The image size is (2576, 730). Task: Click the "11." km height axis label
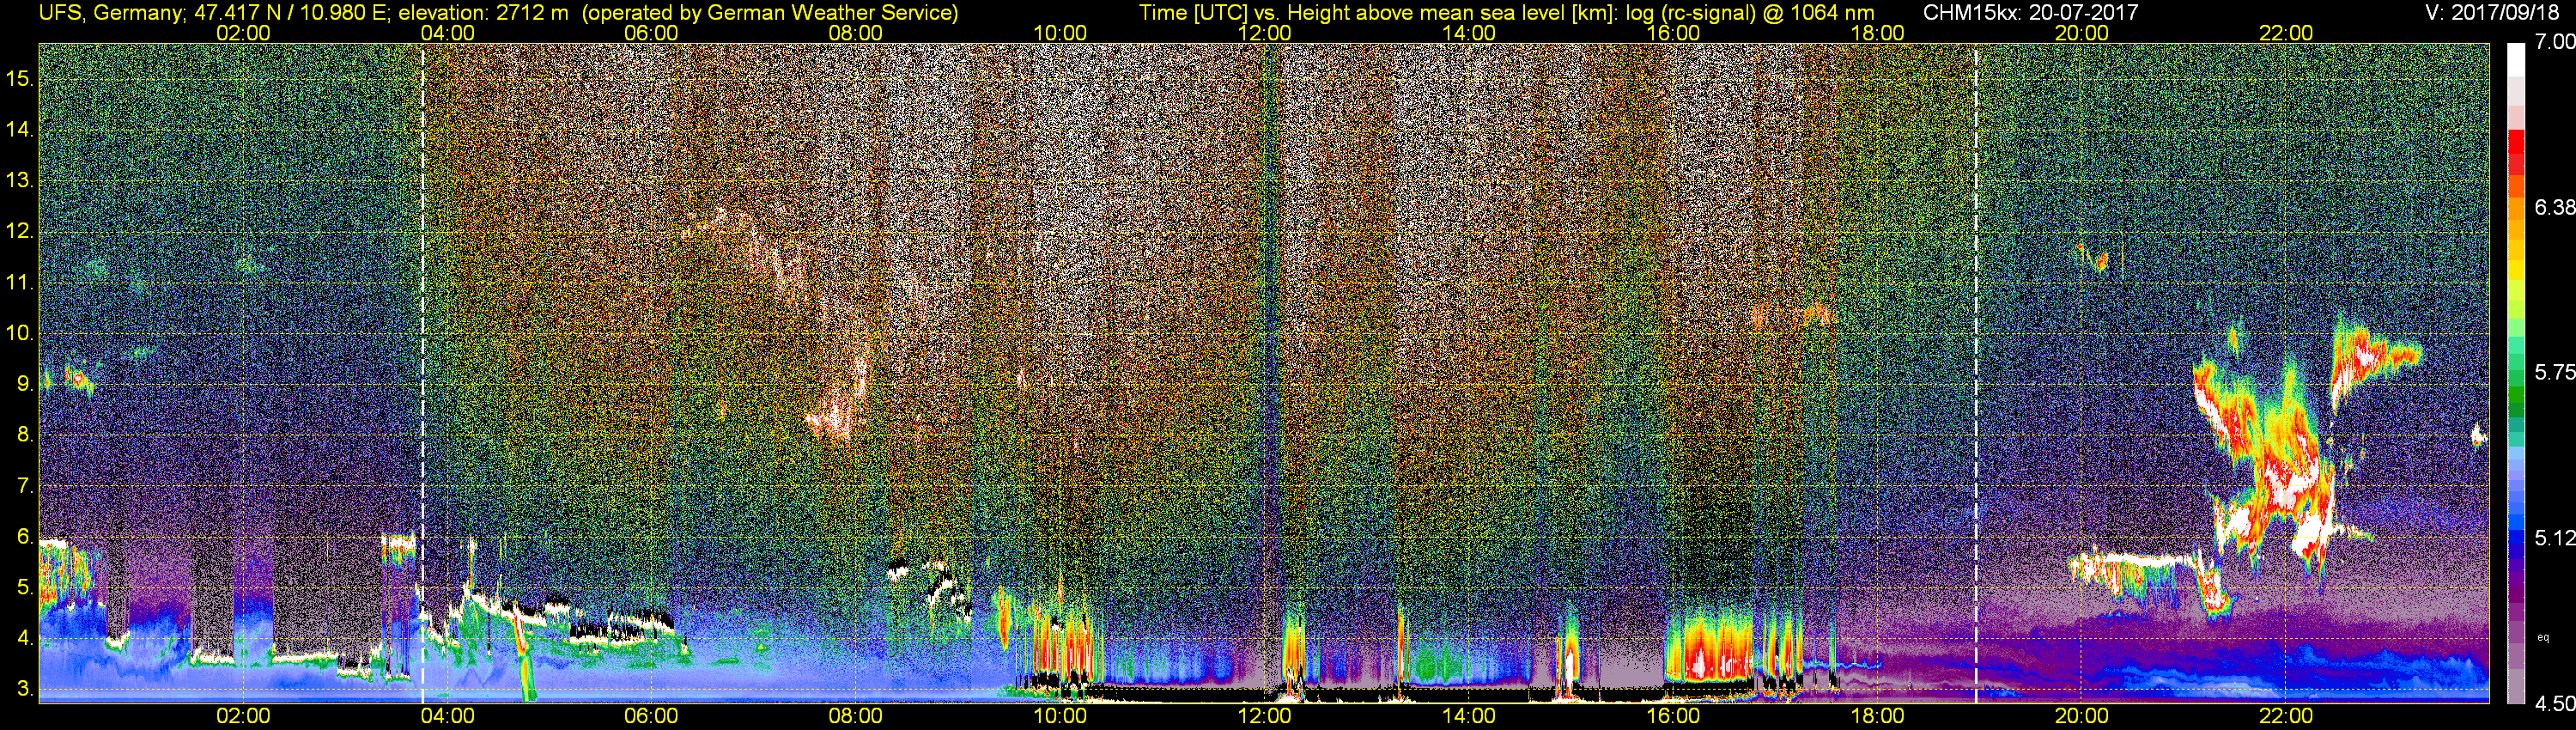click(x=19, y=282)
